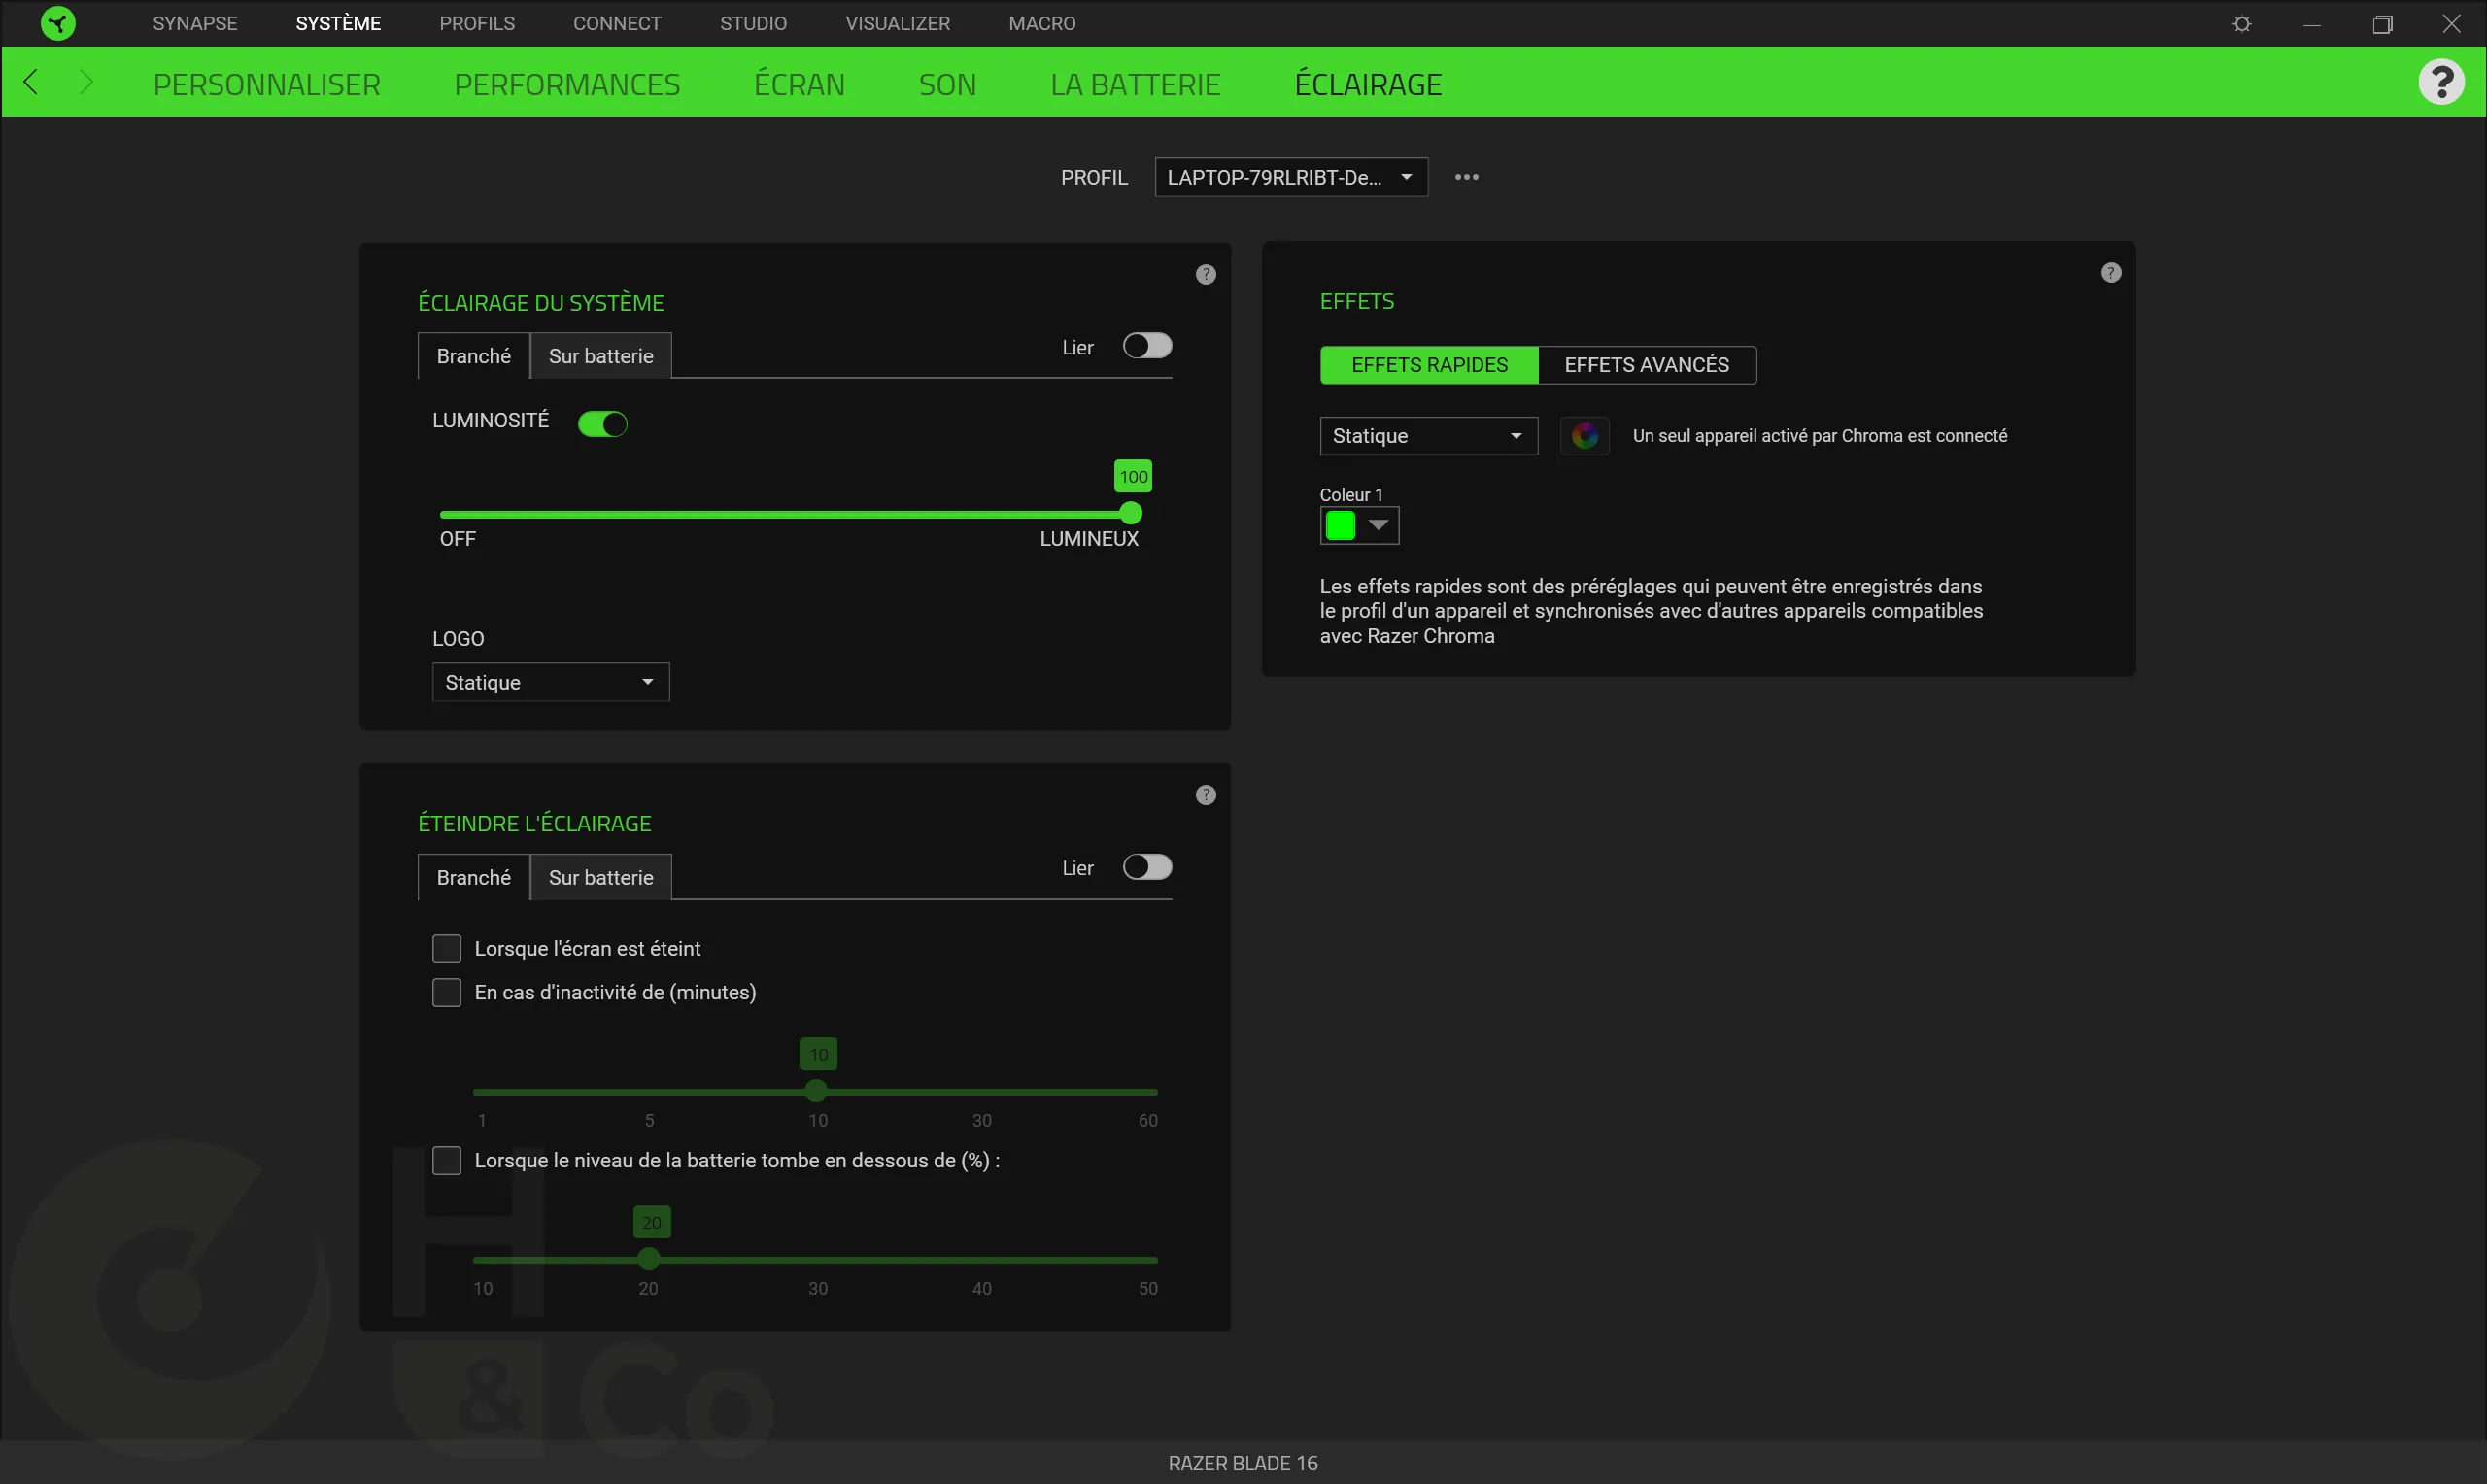
Task: Open the large help question mark
Action: point(2441,82)
